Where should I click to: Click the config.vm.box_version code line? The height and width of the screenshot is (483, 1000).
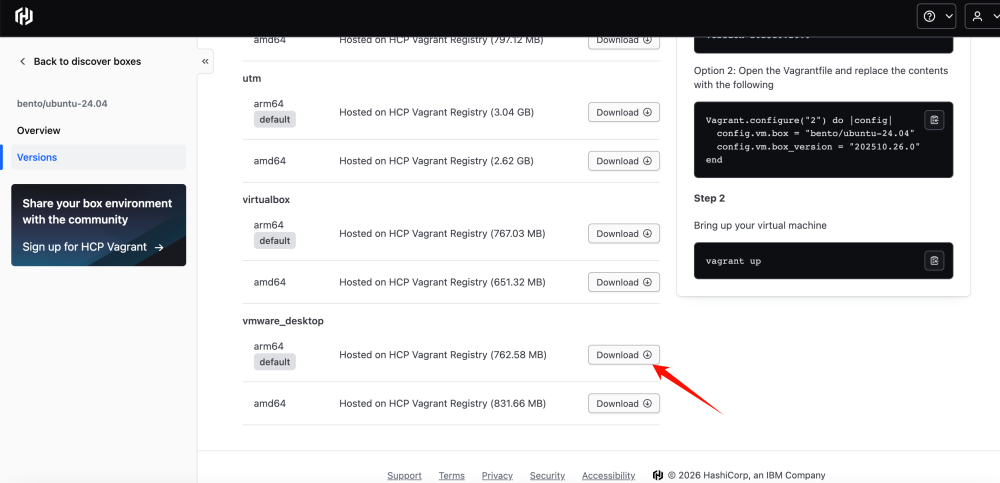818,147
